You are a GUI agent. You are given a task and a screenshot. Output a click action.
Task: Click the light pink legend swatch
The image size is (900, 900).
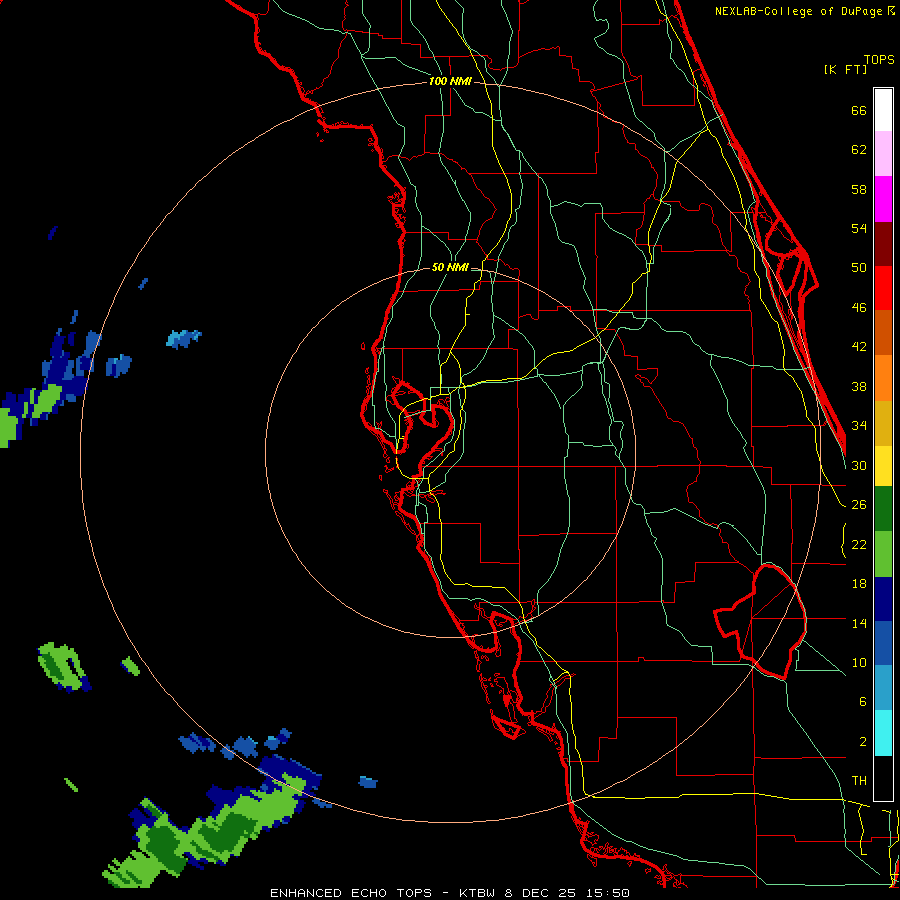pyautogui.click(x=883, y=154)
